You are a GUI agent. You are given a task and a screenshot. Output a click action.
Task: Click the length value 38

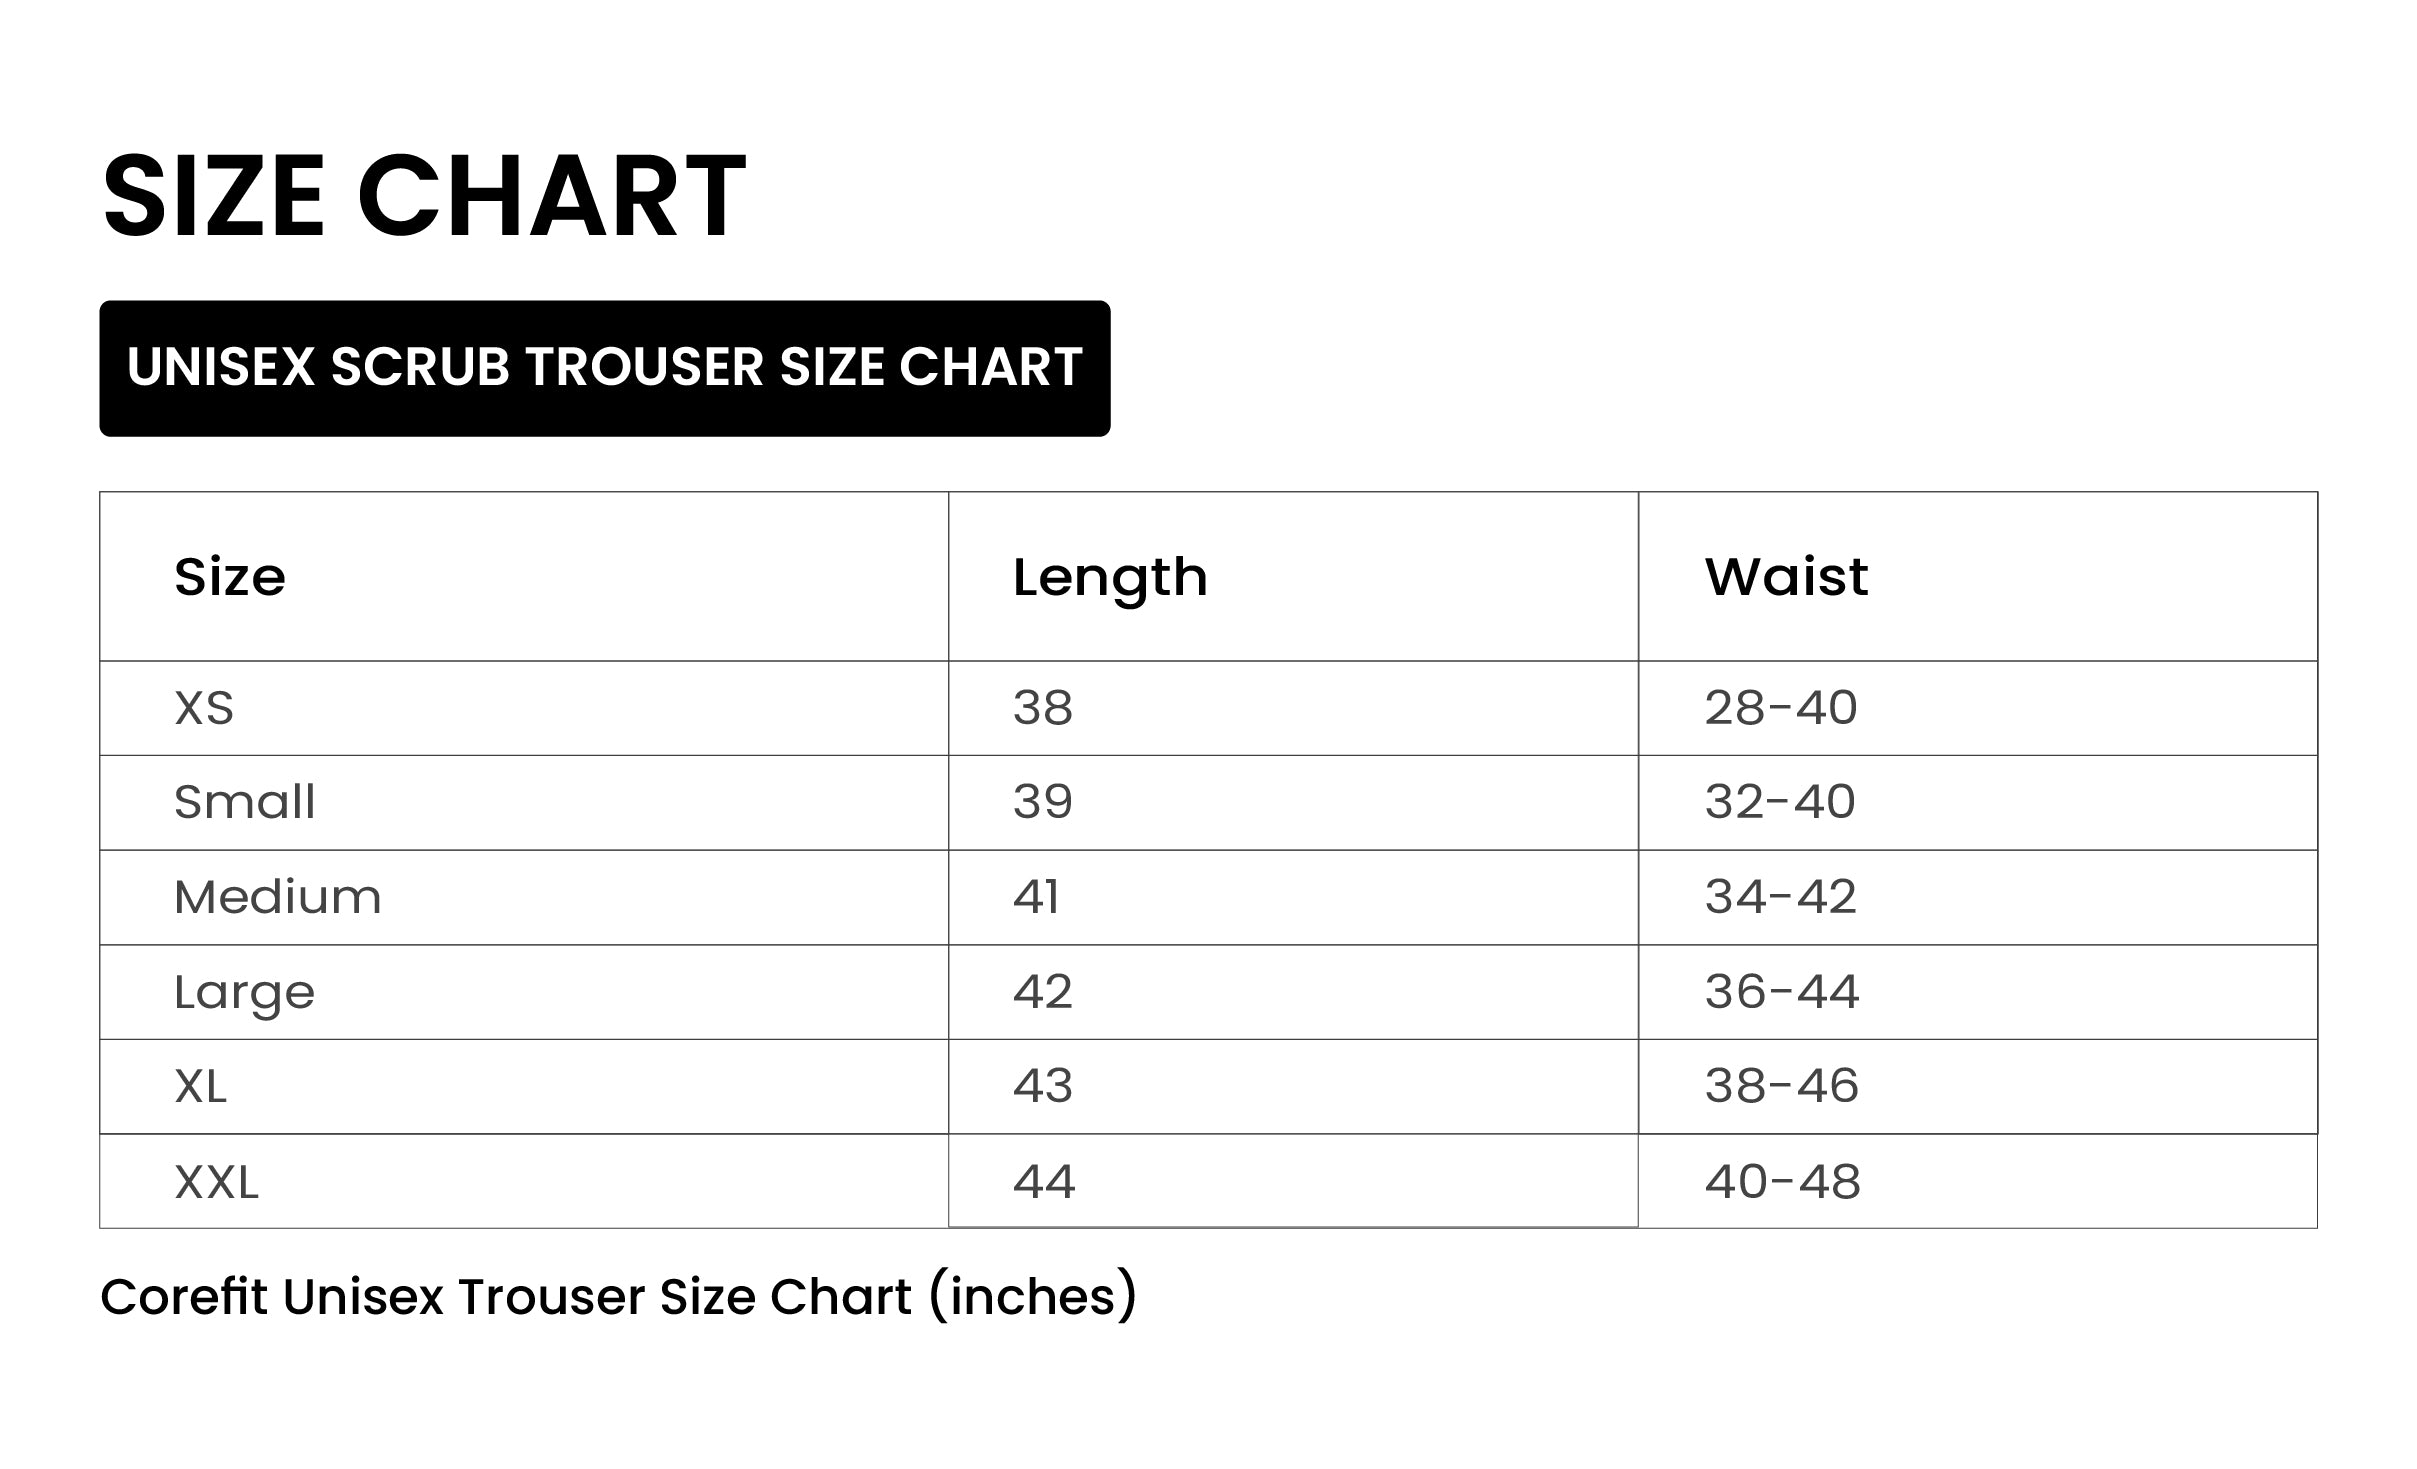click(x=1042, y=708)
